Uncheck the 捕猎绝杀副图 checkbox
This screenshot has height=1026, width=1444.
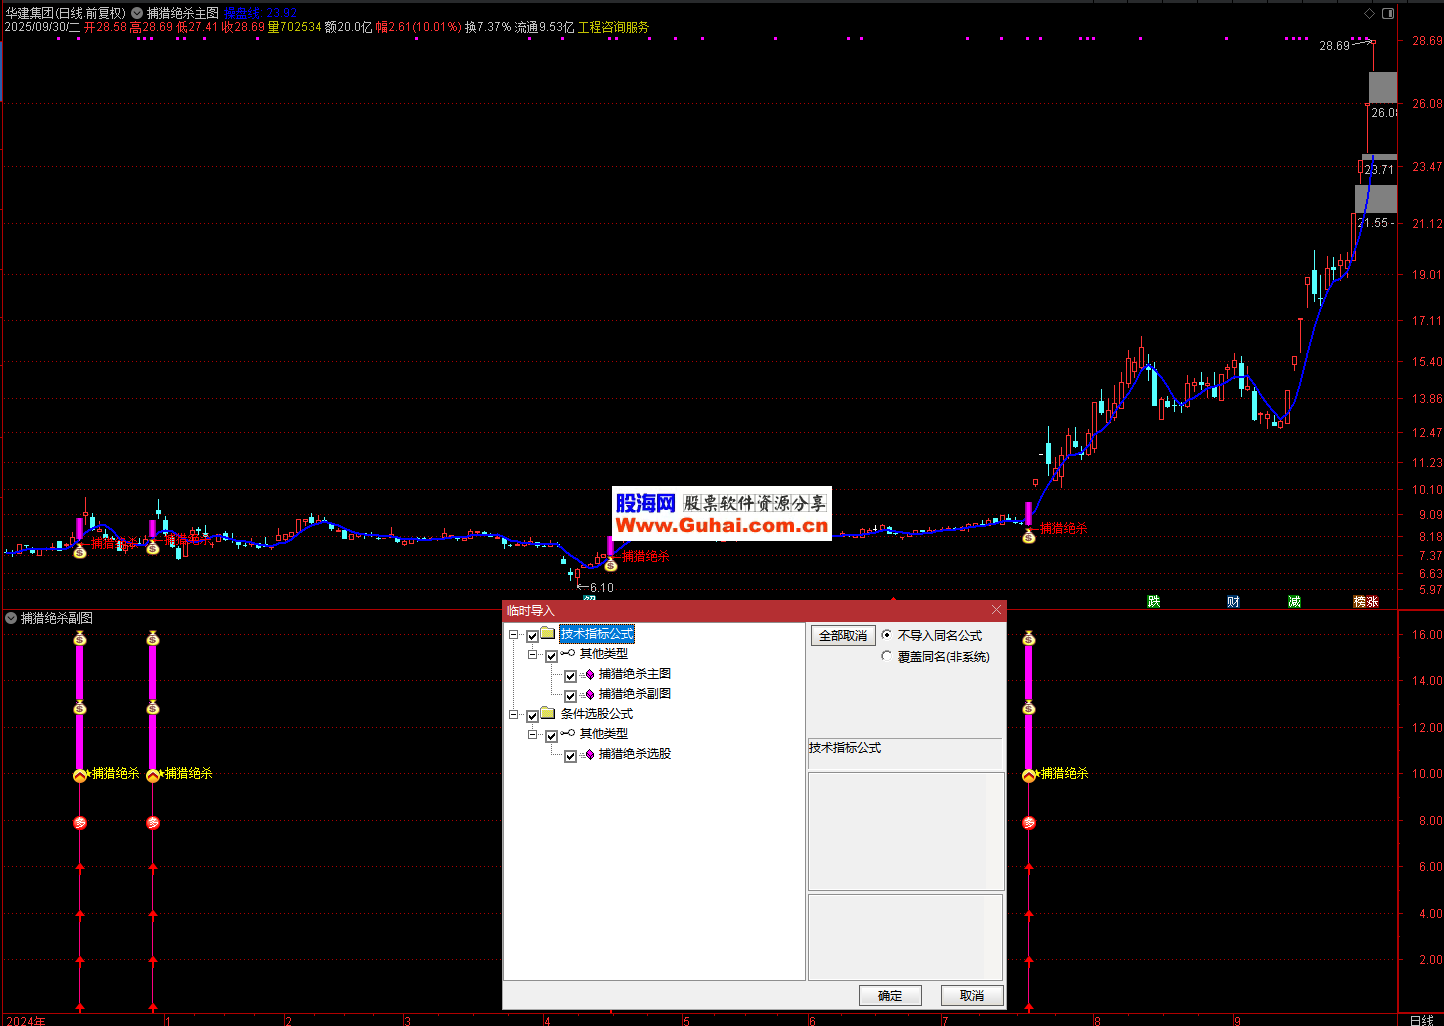(x=570, y=696)
